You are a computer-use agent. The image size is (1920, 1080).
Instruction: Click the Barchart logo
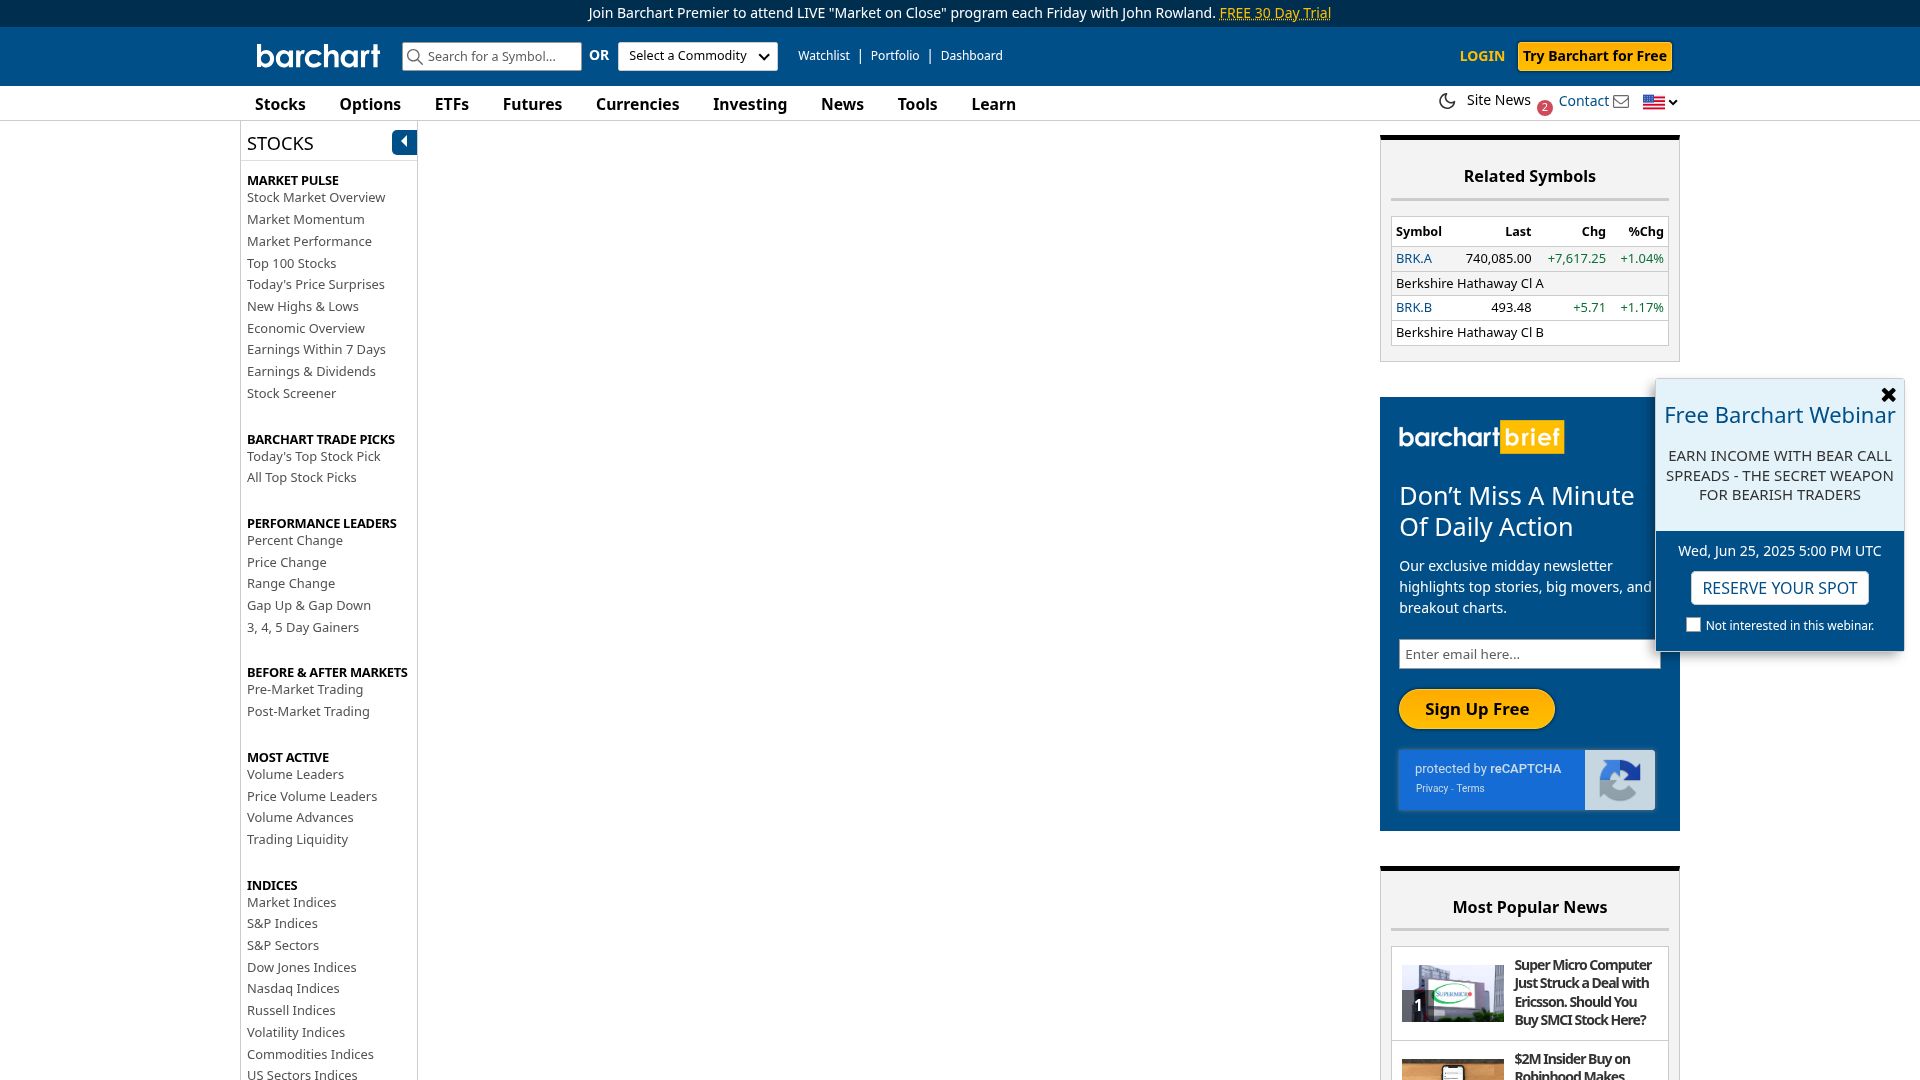pos(318,56)
